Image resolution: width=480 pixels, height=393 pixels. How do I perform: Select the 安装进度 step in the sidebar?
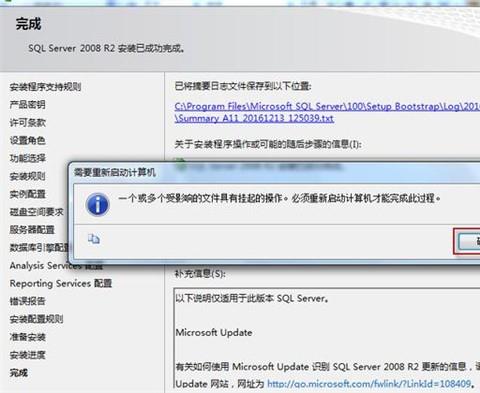click(x=27, y=355)
